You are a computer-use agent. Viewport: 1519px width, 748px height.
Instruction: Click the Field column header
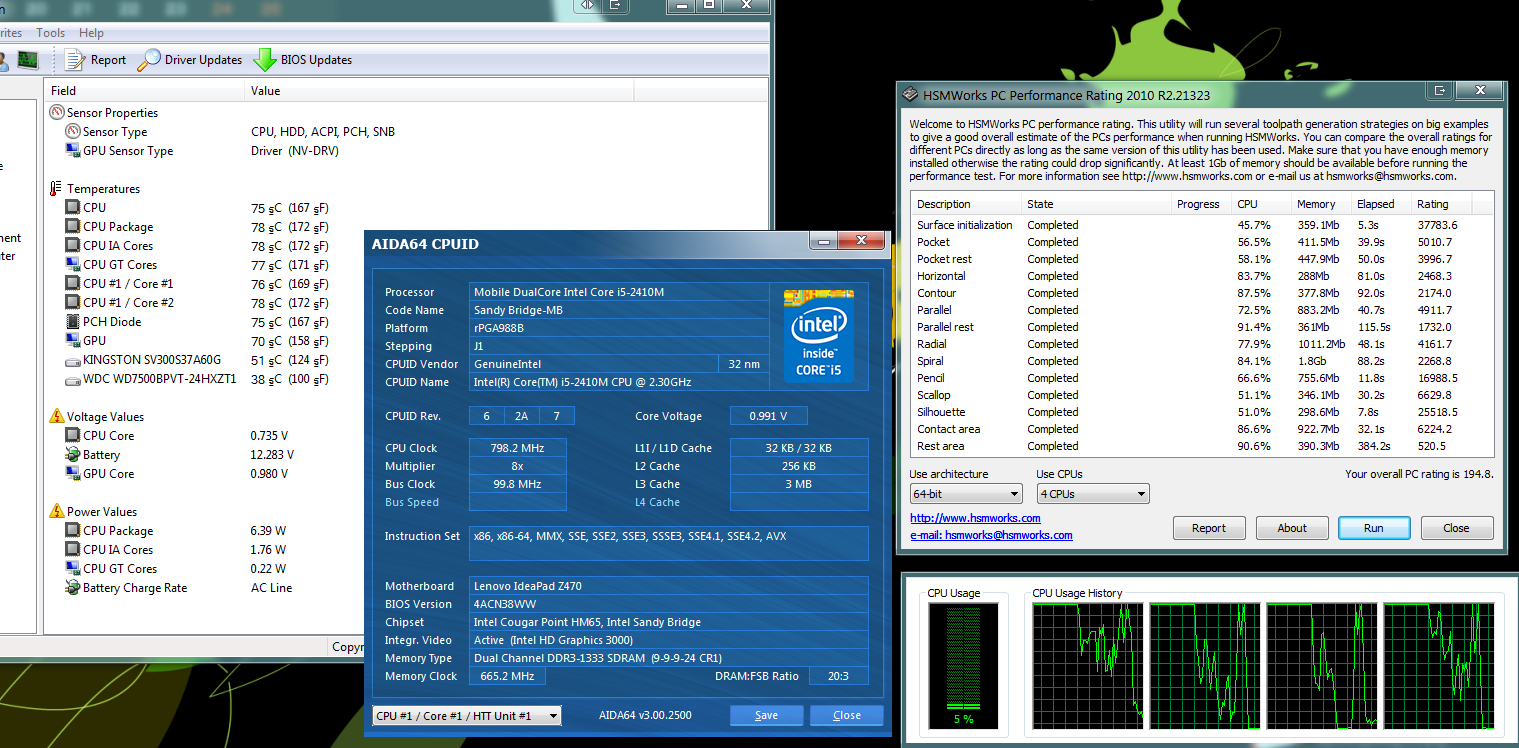click(145, 91)
